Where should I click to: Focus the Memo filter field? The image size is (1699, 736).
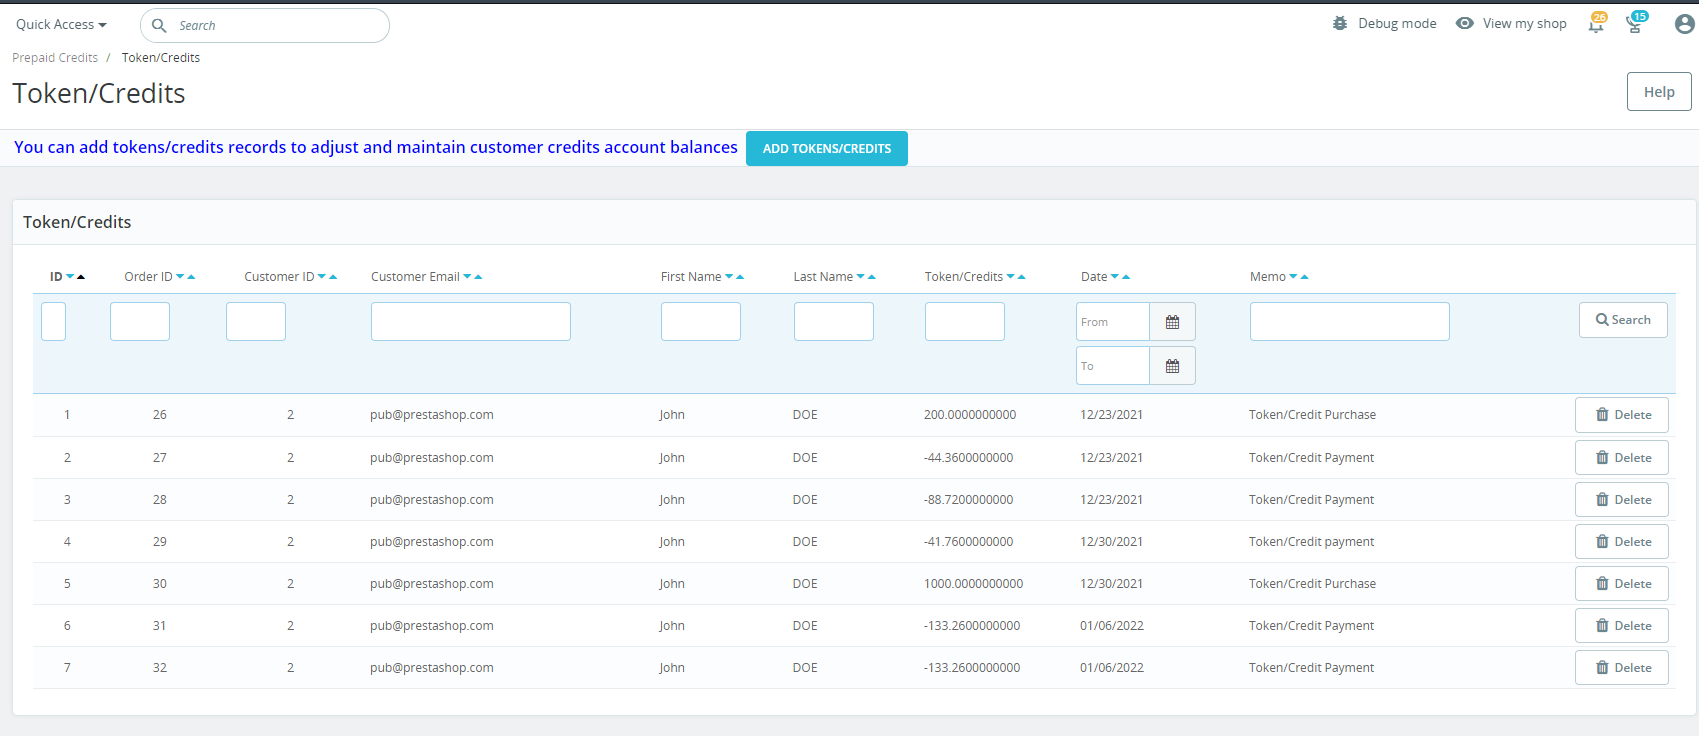pos(1350,322)
